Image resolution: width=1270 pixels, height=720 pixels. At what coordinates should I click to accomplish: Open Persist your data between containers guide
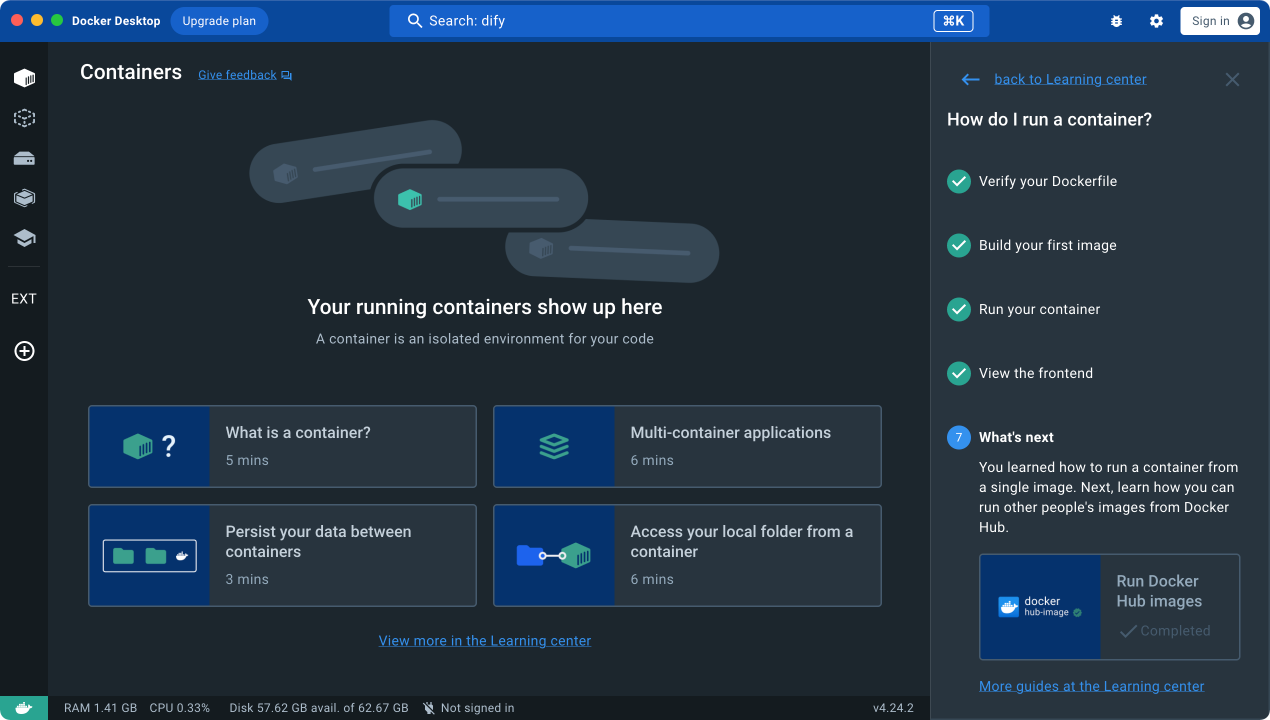pos(282,555)
